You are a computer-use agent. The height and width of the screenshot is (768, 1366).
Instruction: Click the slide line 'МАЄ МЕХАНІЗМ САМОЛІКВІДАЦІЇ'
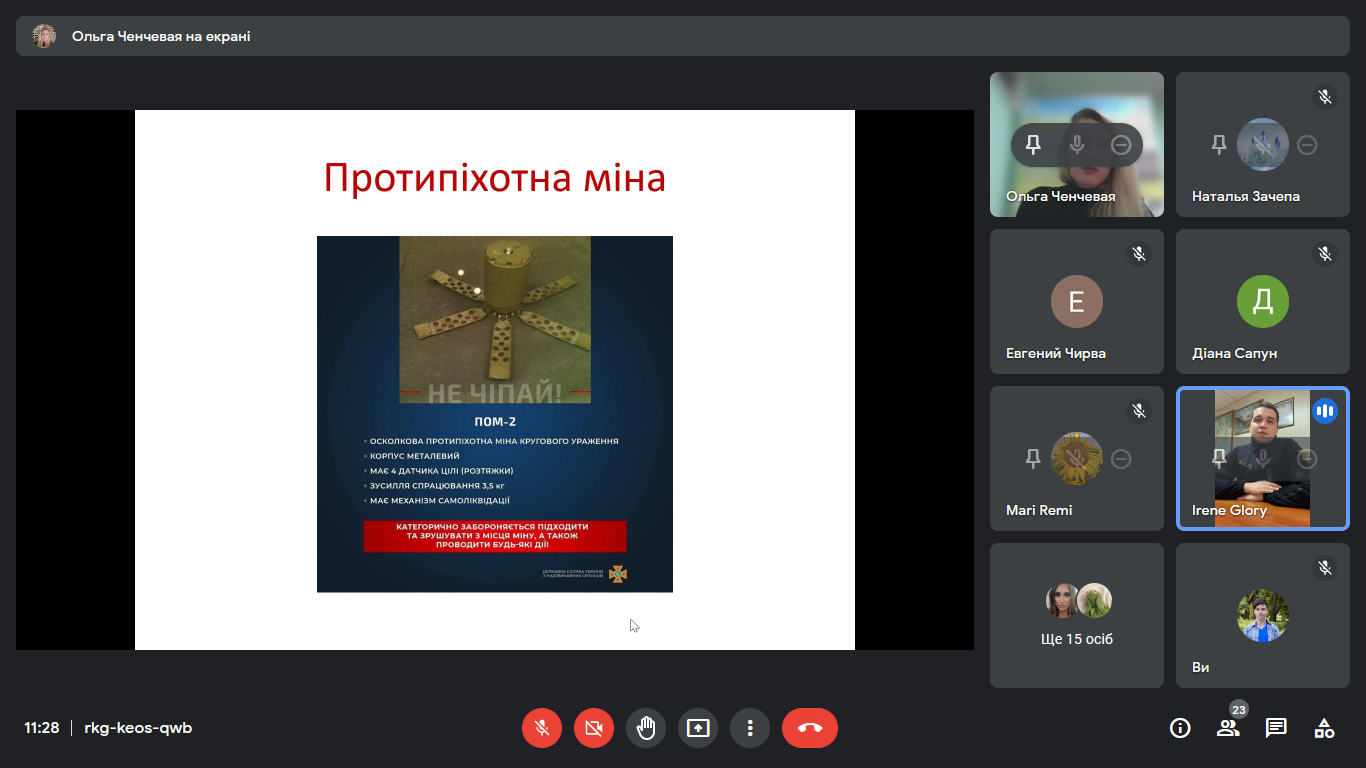(440, 501)
